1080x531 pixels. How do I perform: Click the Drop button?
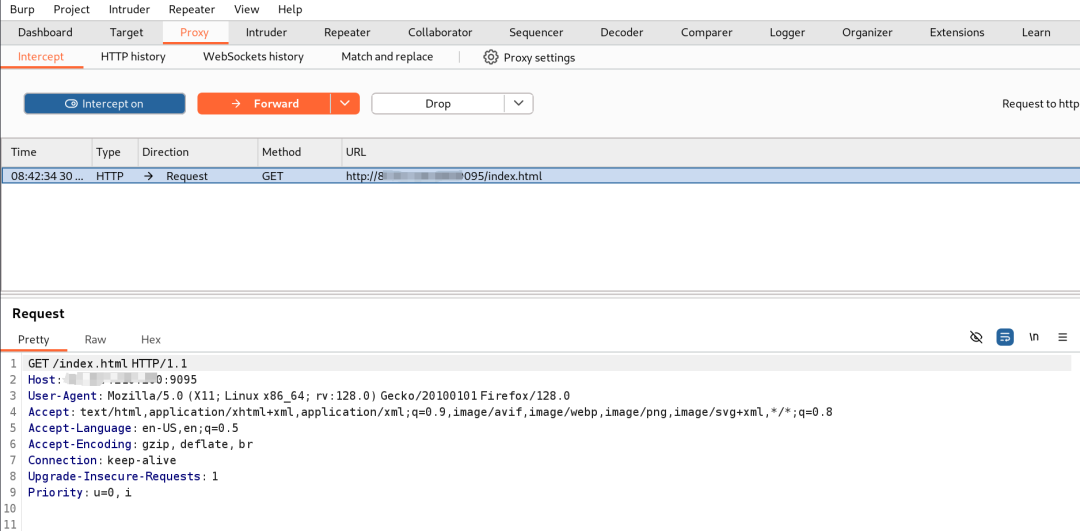coord(438,103)
